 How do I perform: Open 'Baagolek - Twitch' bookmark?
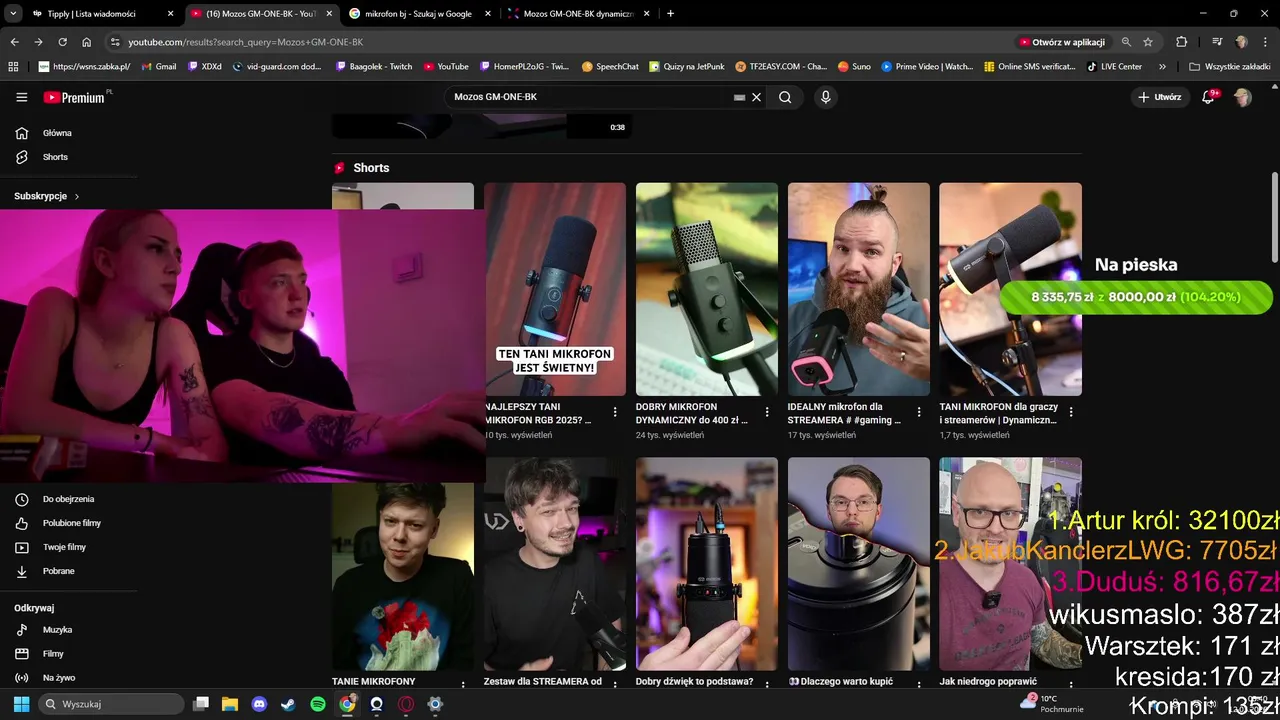[x=374, y=67]
